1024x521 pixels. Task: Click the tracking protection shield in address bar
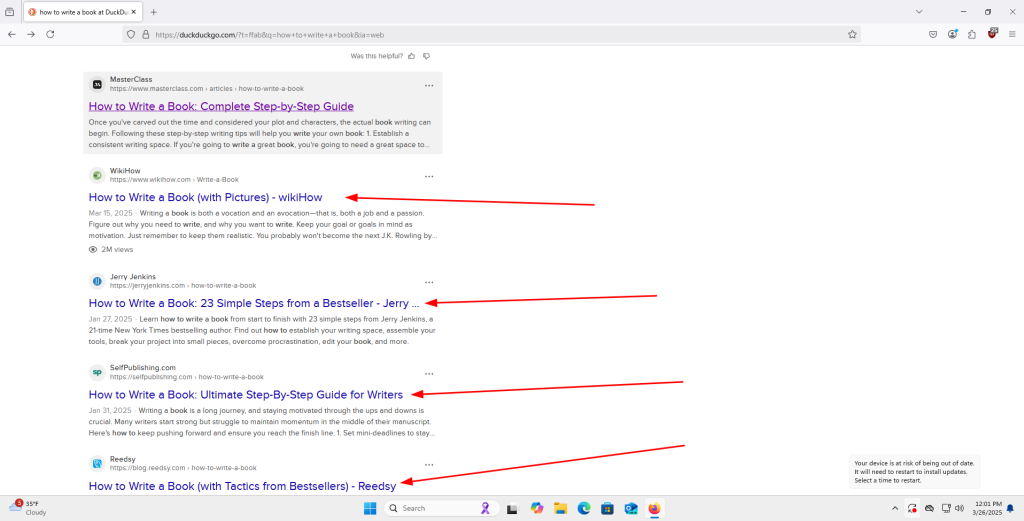(131, 35)
